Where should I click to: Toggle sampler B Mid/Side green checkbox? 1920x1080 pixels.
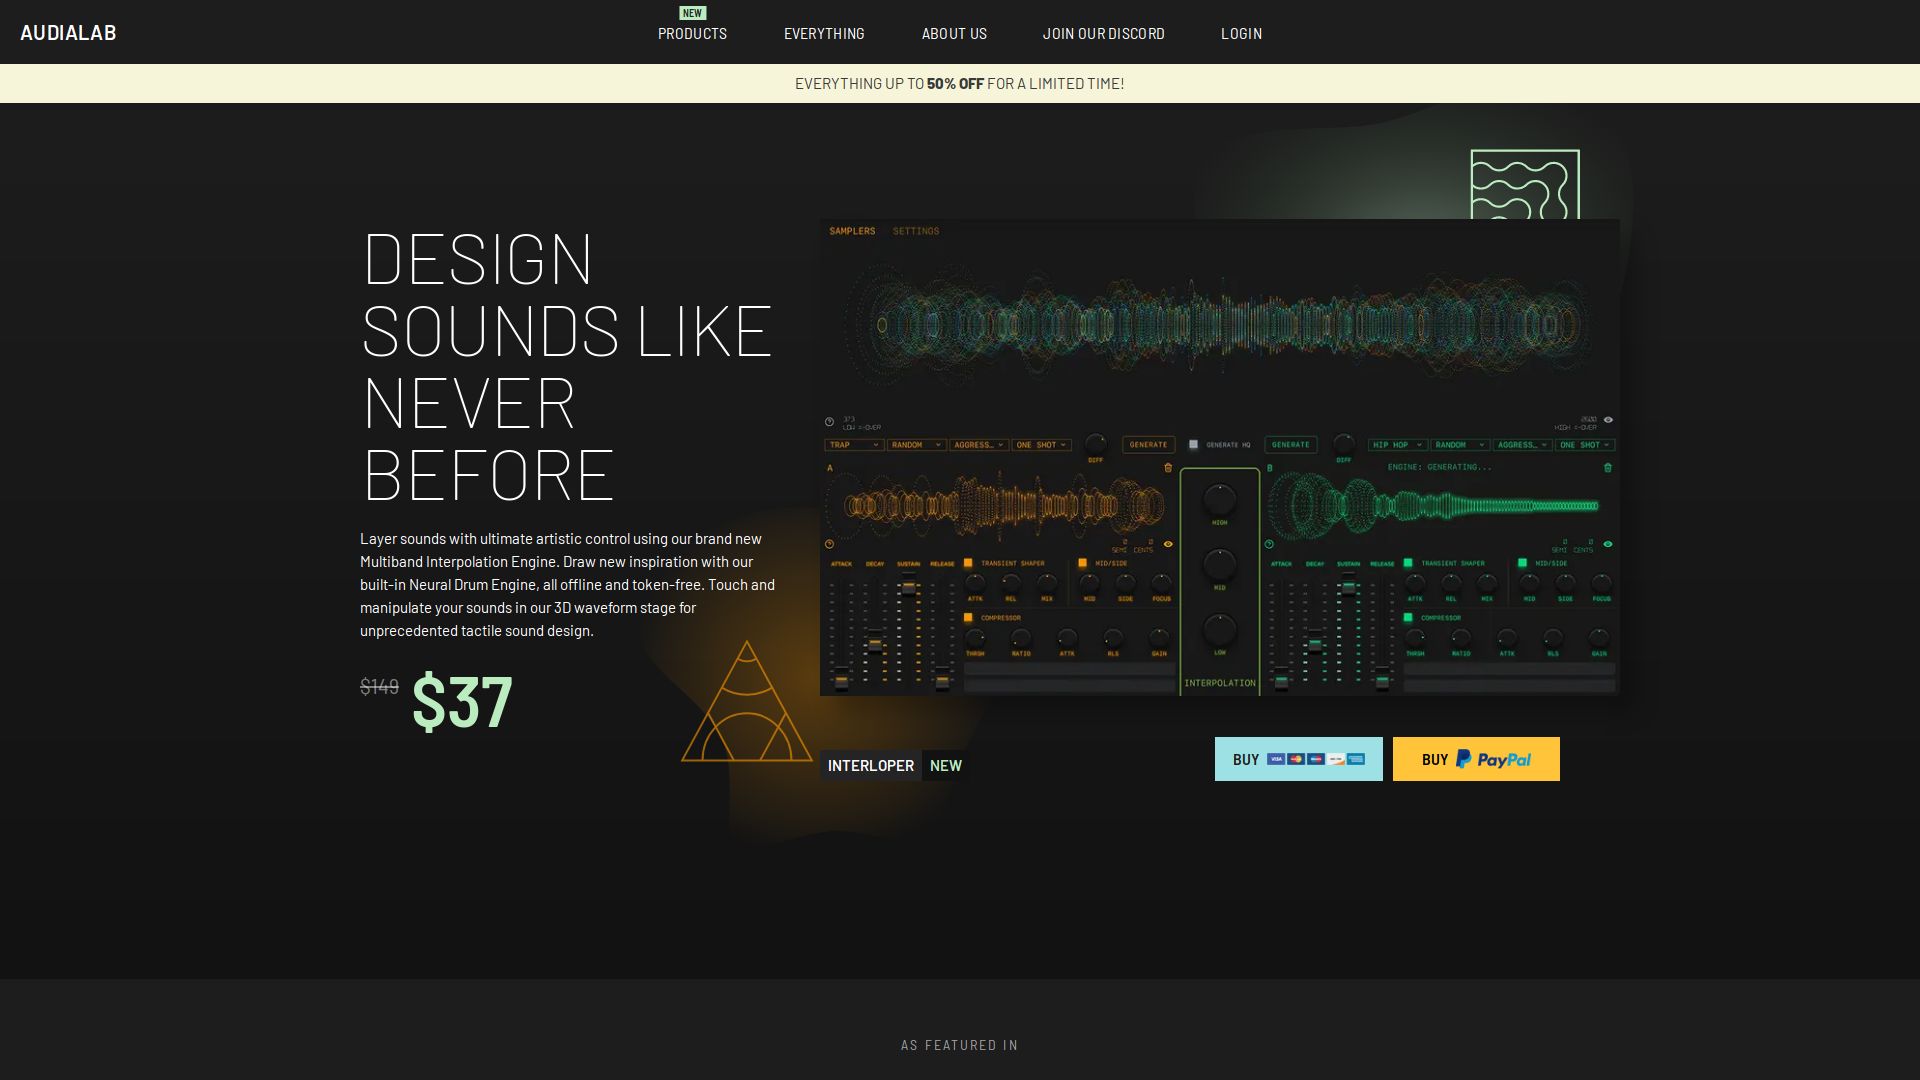click(1522, 563)
